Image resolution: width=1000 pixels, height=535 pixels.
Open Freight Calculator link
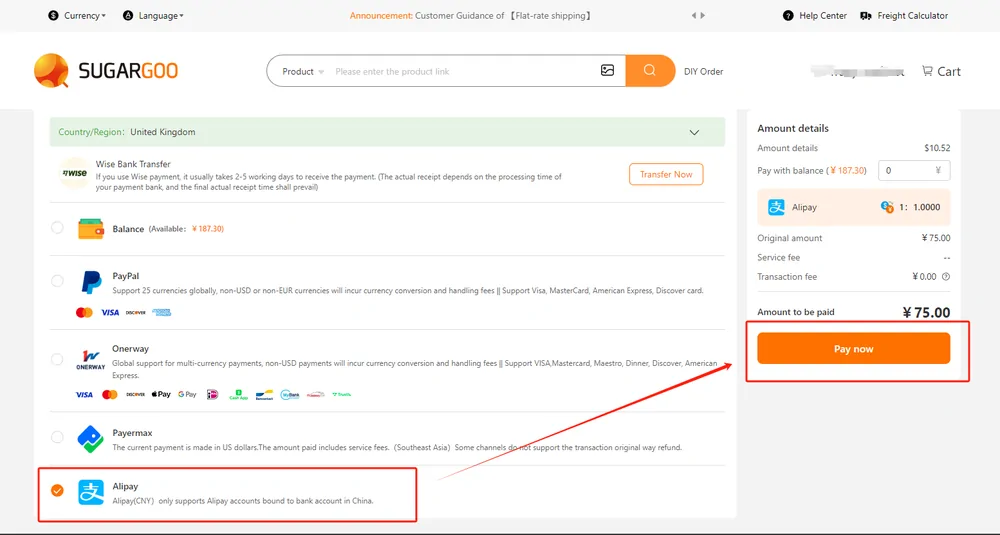pyautogui.click(x=913, y=15)
